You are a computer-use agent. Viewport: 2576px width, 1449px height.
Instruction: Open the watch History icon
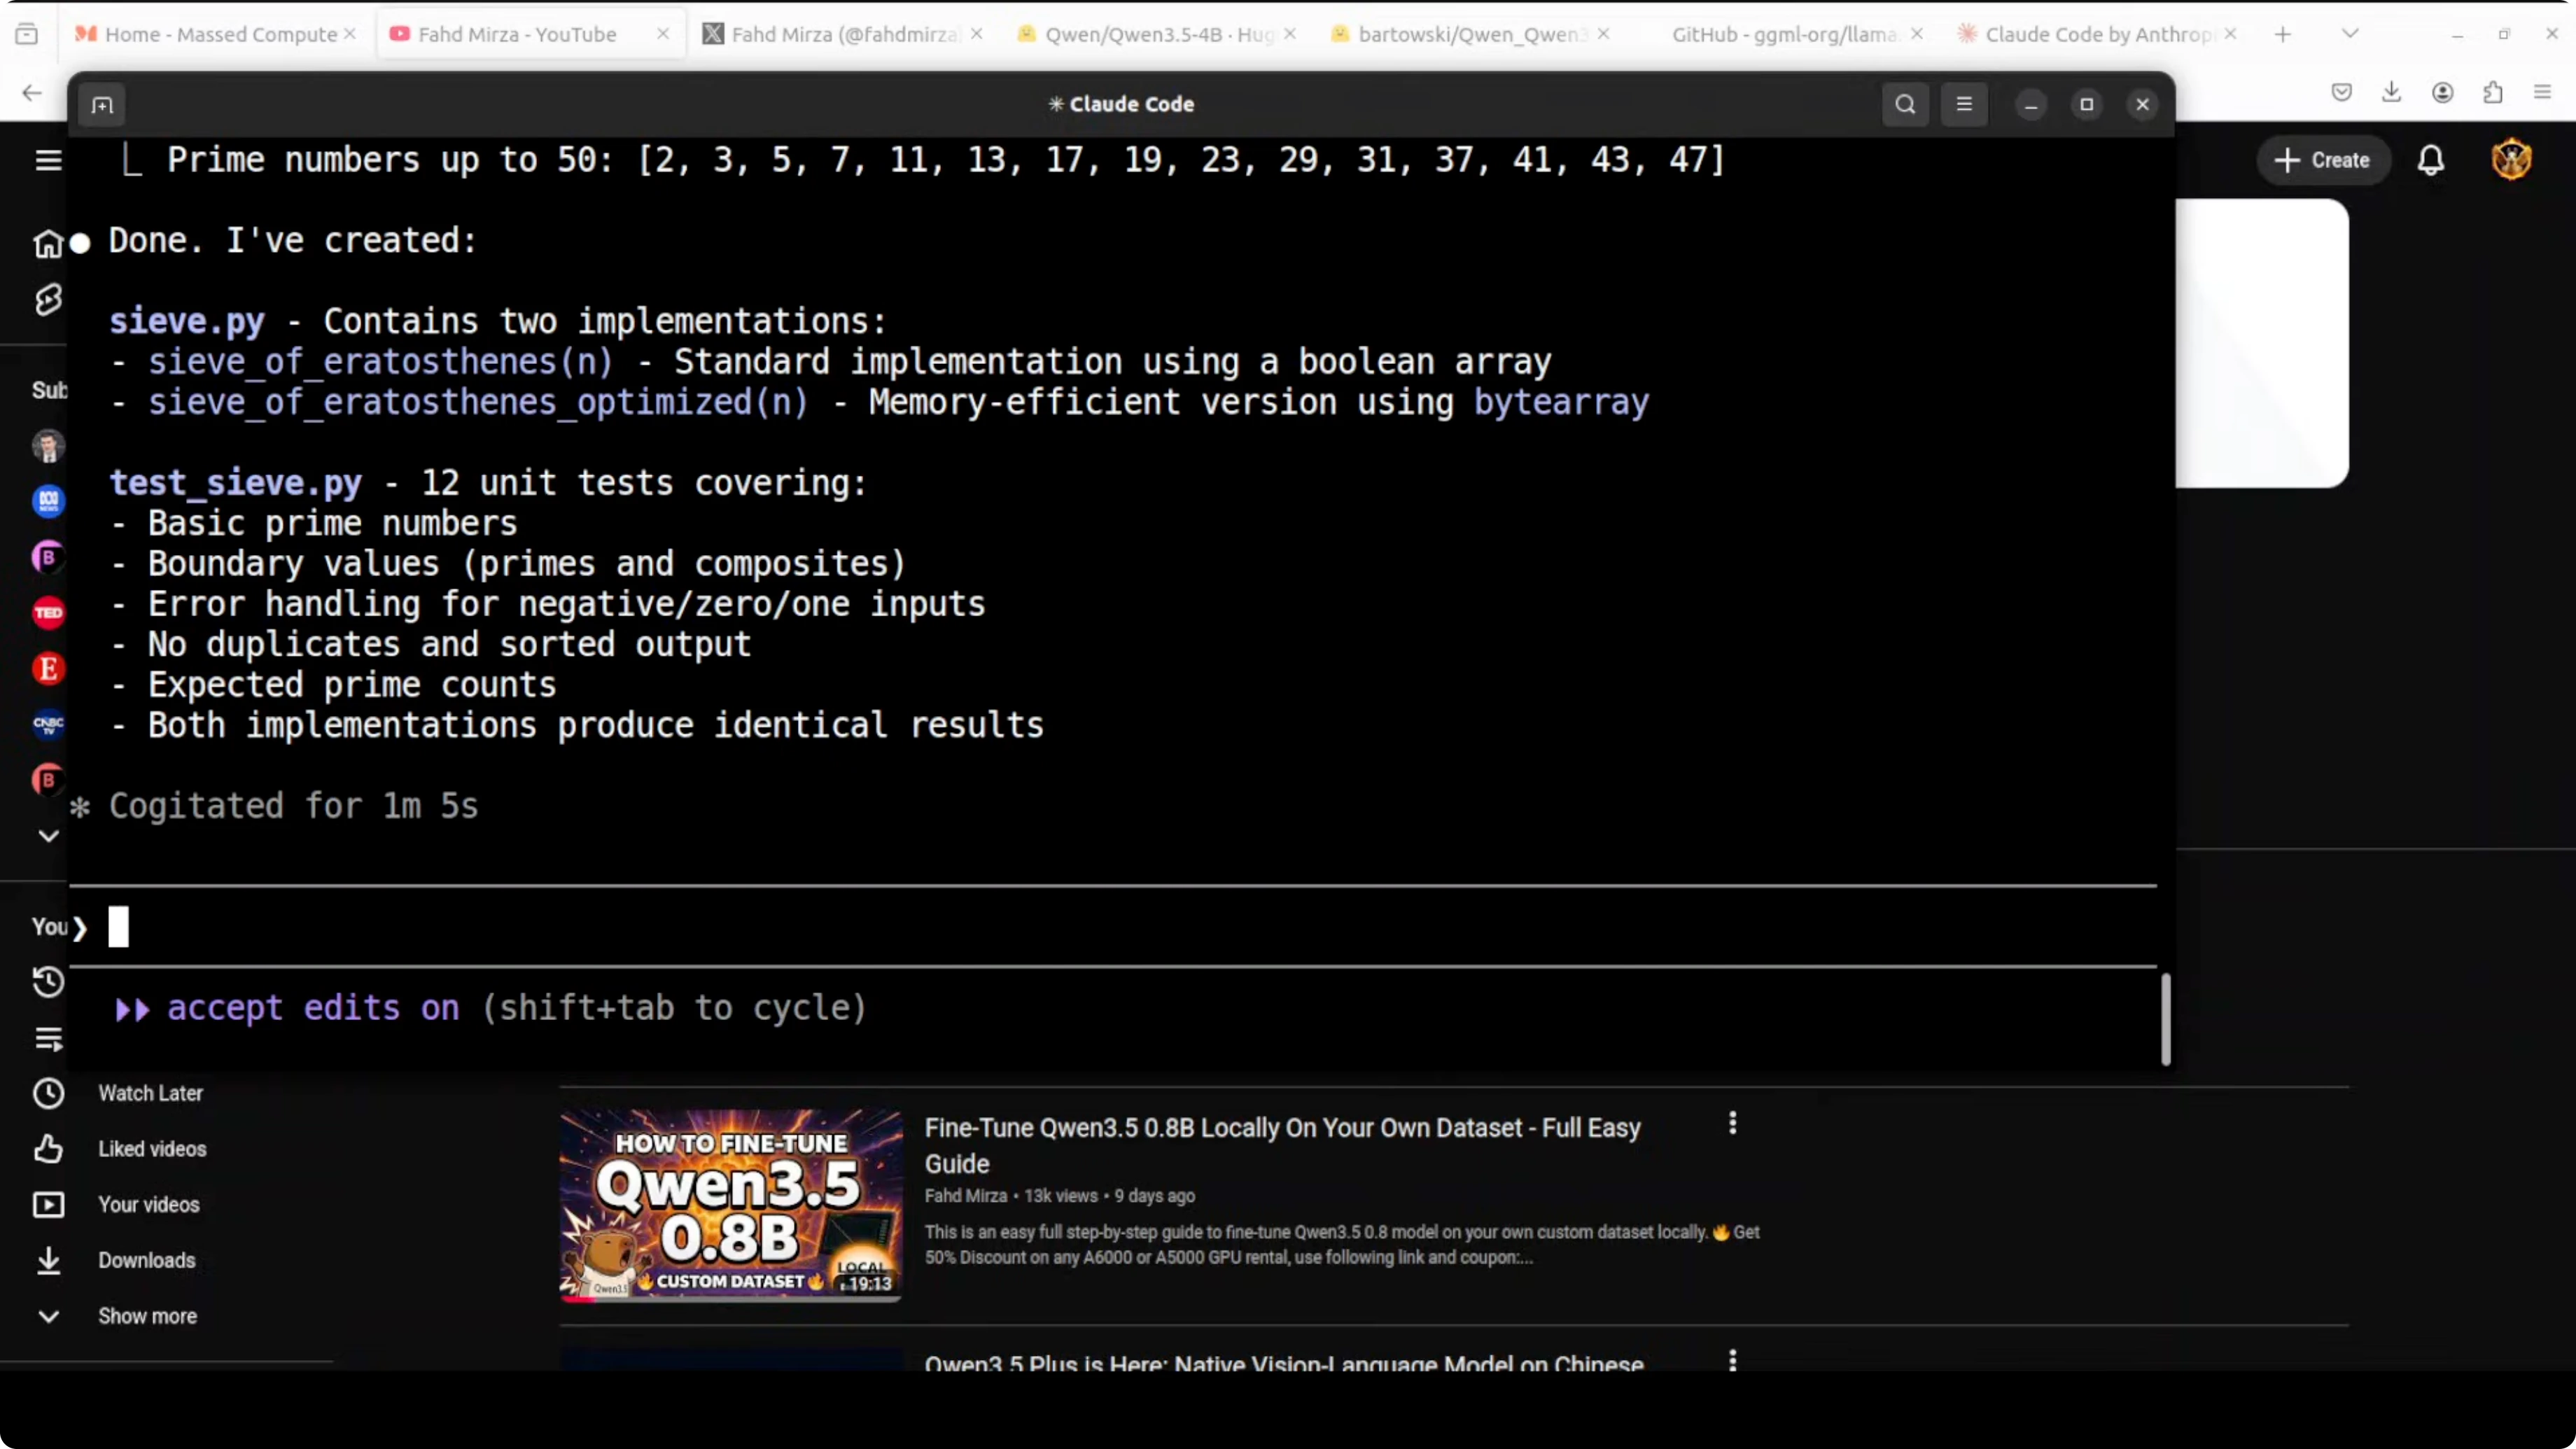tap(48, 982)
